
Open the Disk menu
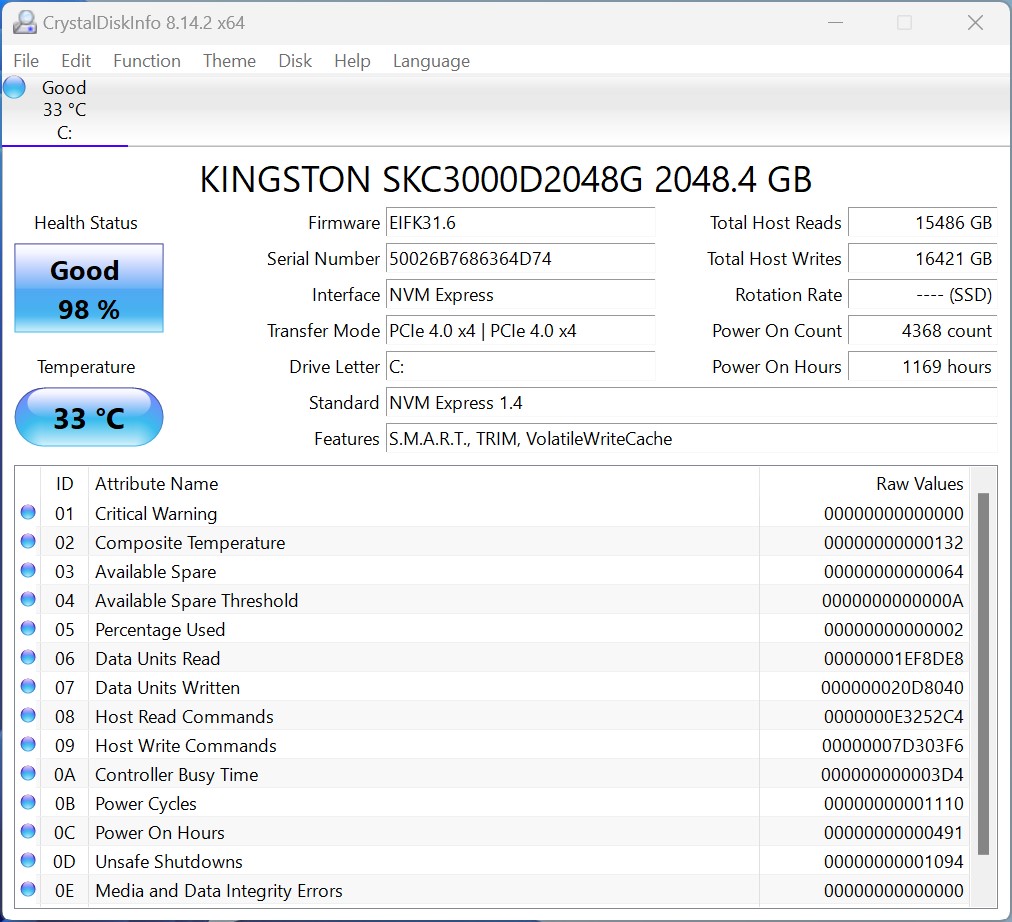tap(295, 61)
